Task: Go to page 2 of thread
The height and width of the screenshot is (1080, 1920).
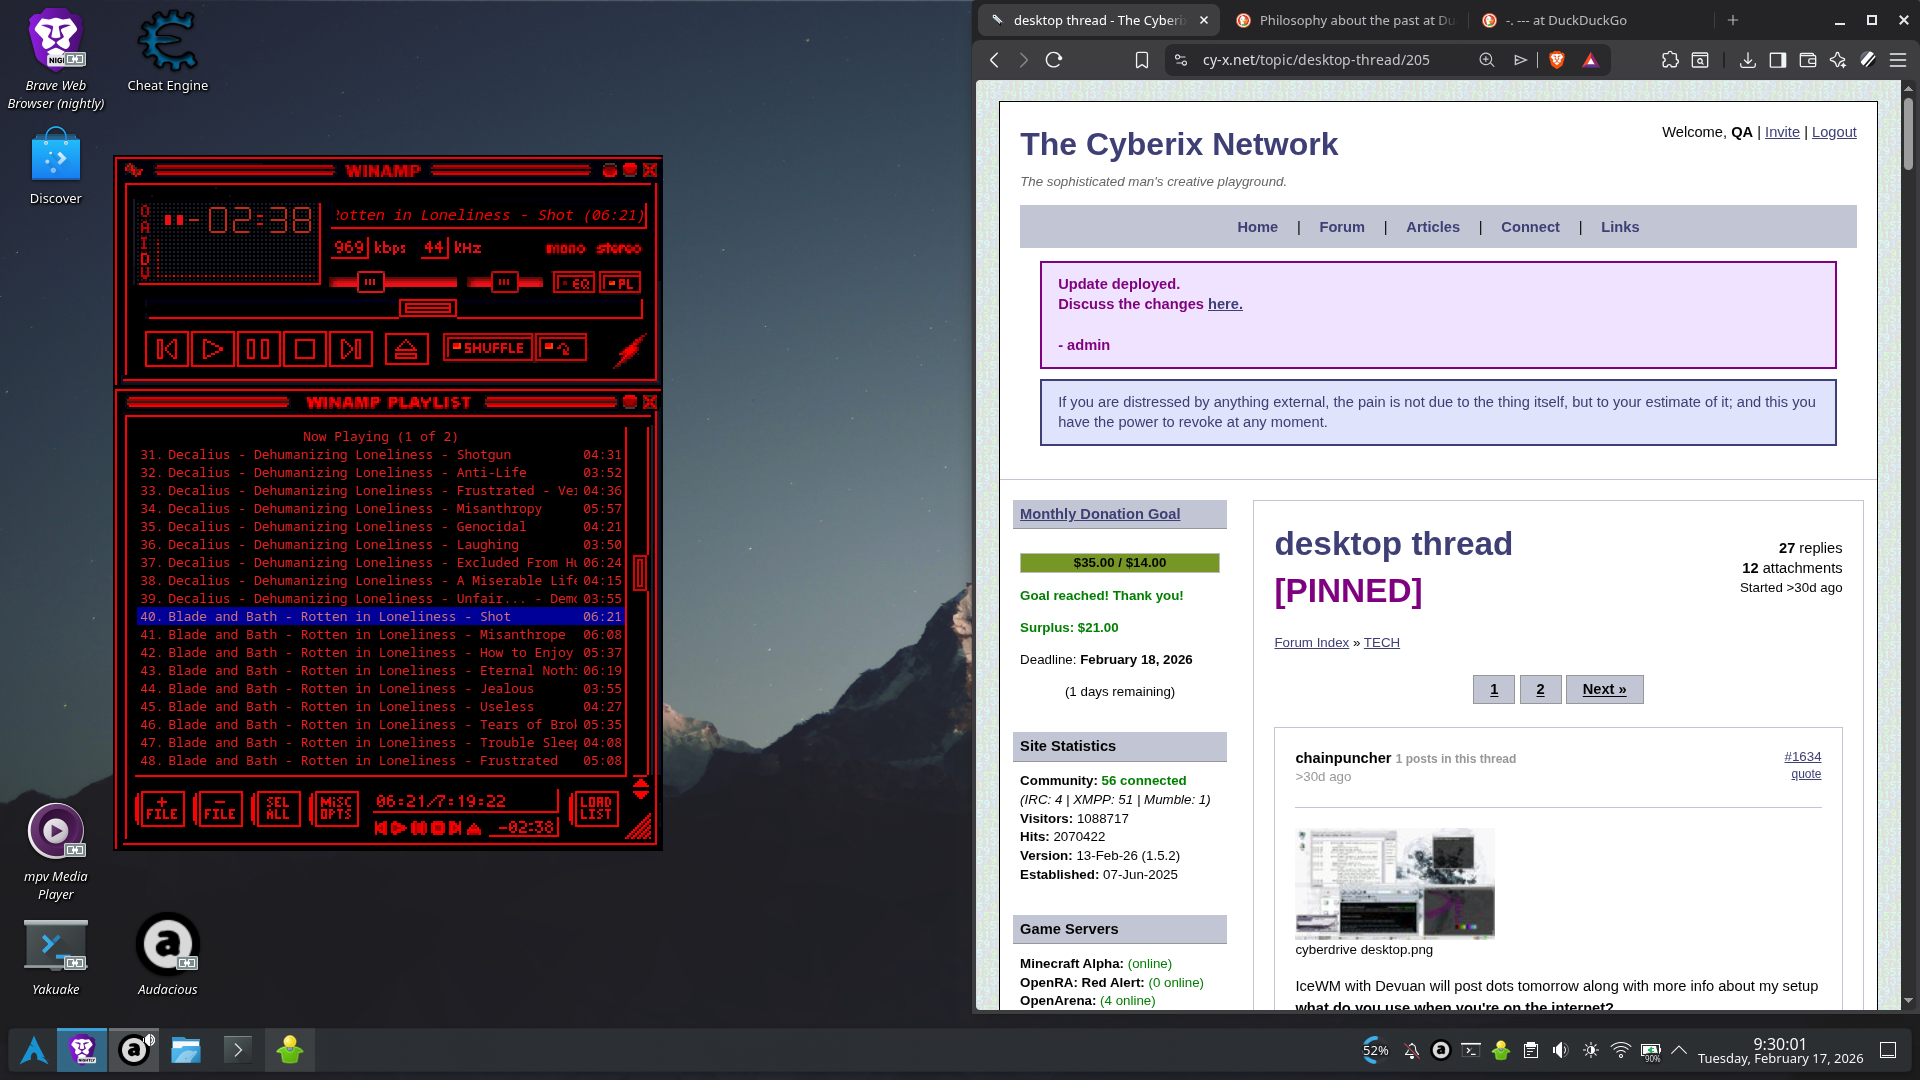Action: click(1540, 689)
